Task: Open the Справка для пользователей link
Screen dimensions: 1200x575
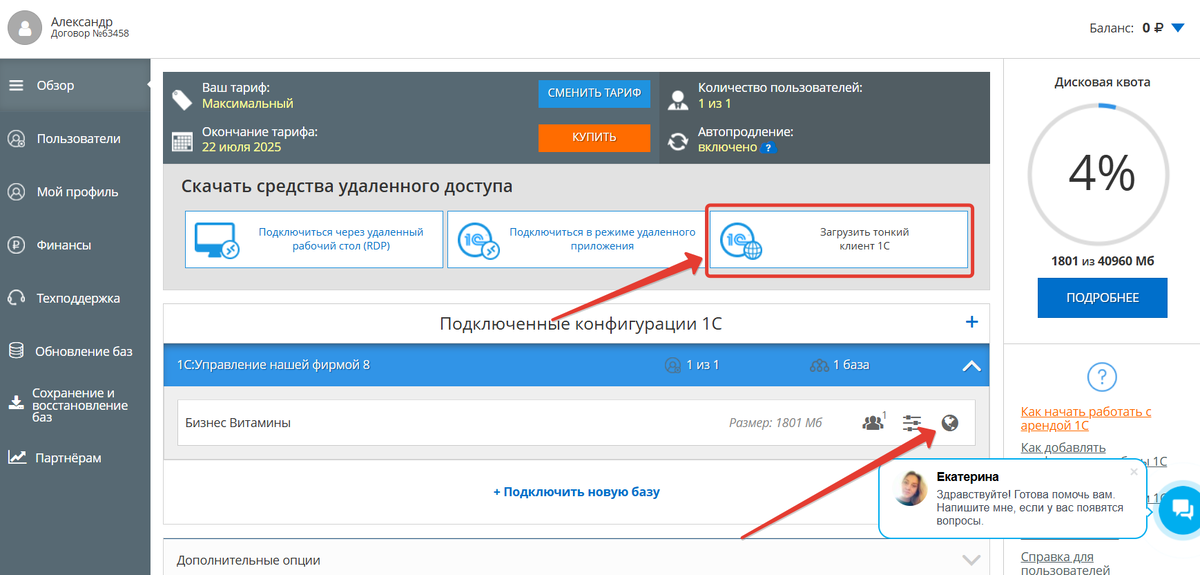Action: click(1065, 563)
